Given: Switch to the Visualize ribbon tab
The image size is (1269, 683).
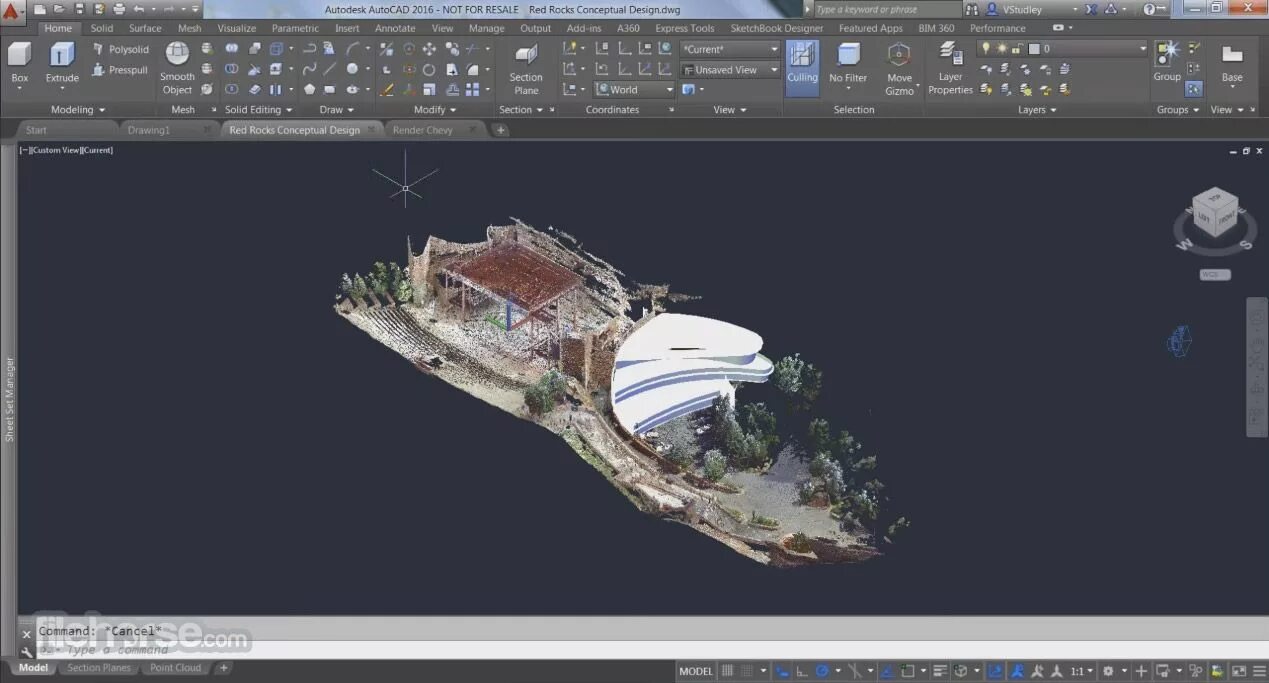Looking at the screenshot, I should tap(236, 28).
